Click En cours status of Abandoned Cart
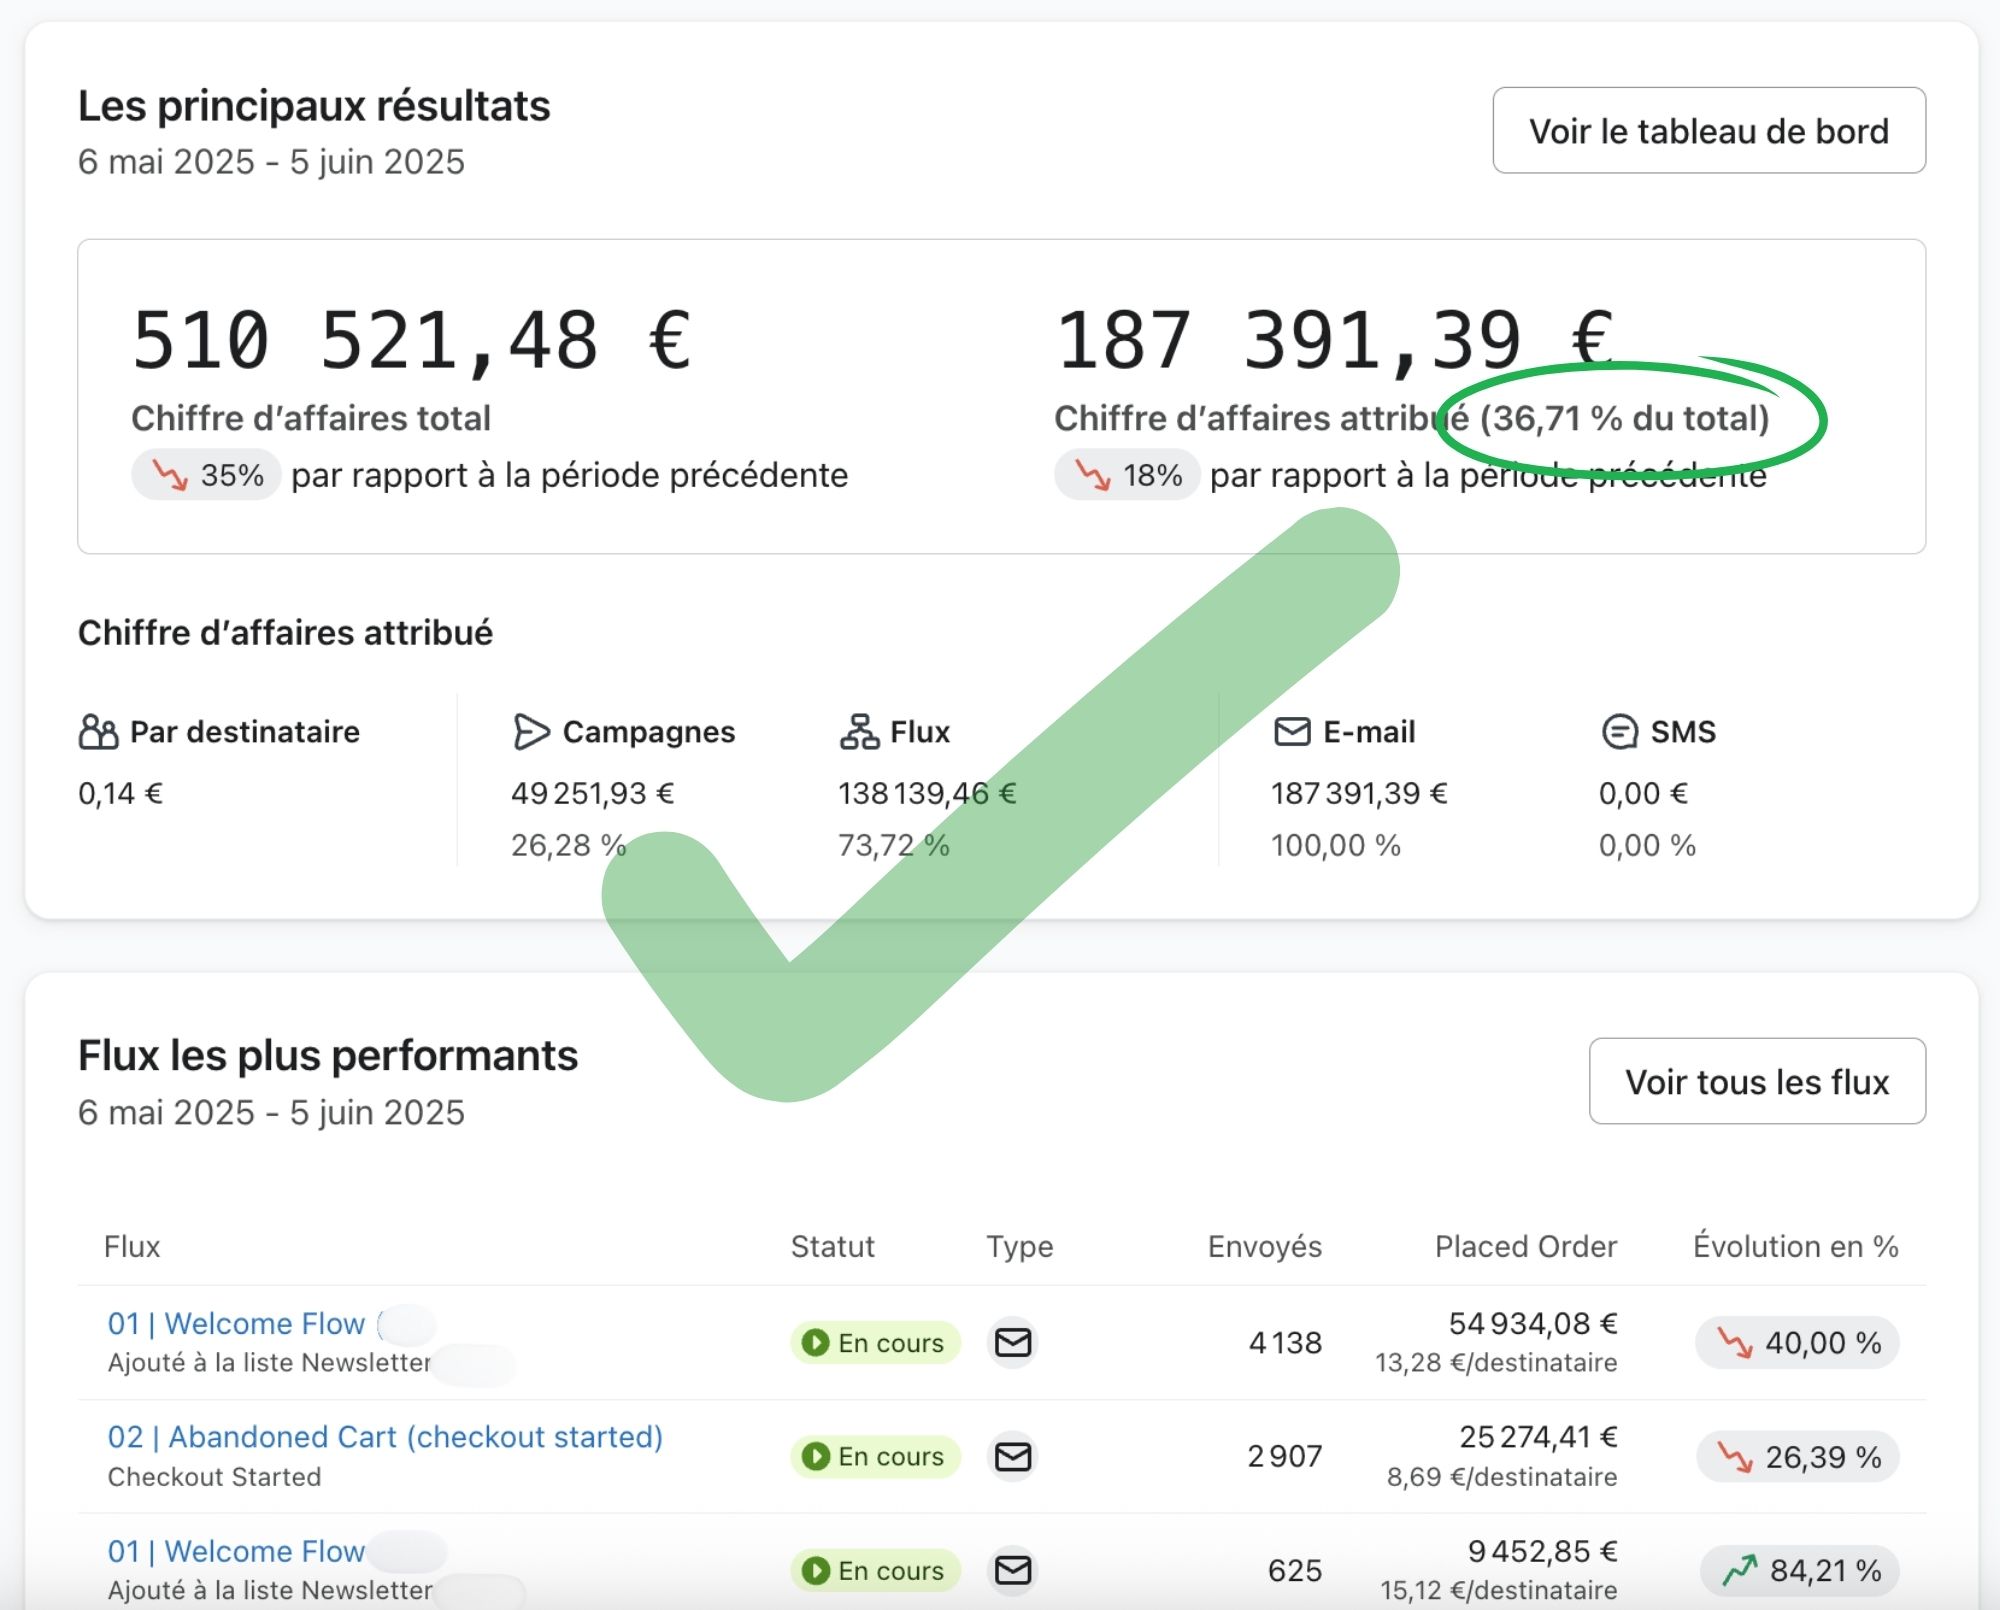This screenshot has height=1610, width=2000. click(x=875, y=1456)
